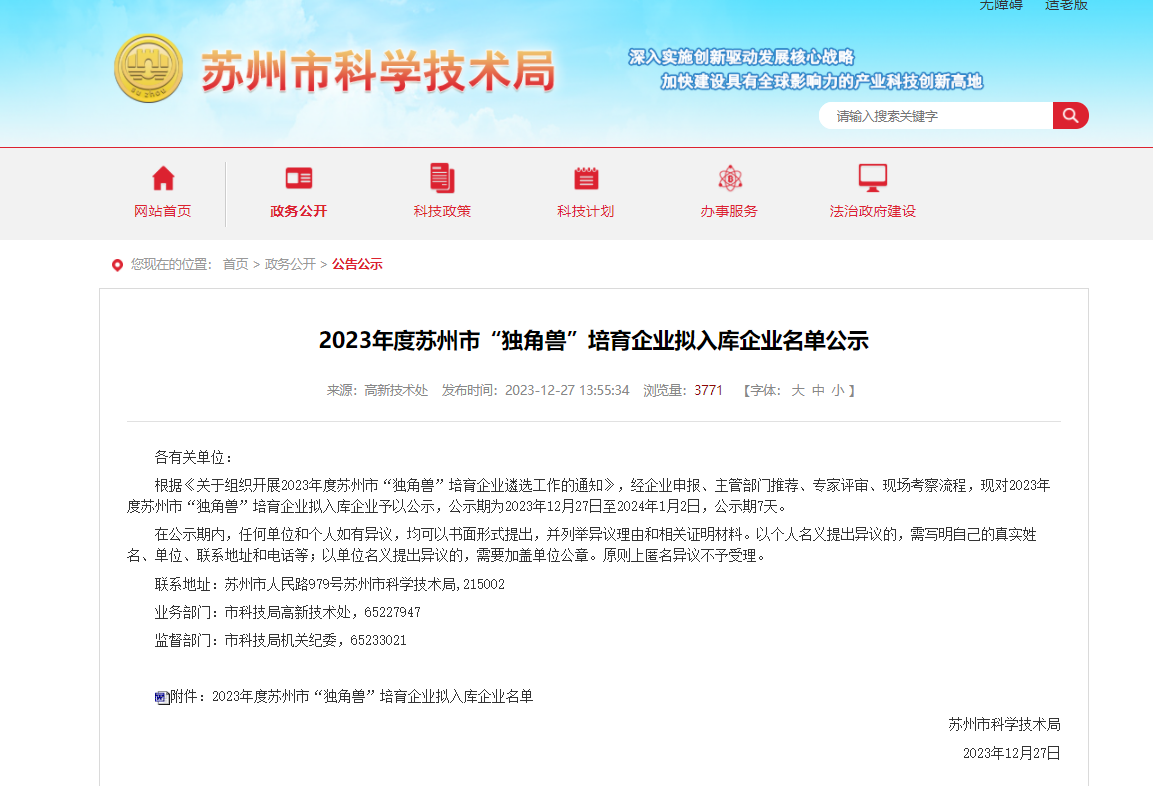Set font size to 小
Image resolution: width=1153 pixels, height=786 pixels.
[837, 390]
